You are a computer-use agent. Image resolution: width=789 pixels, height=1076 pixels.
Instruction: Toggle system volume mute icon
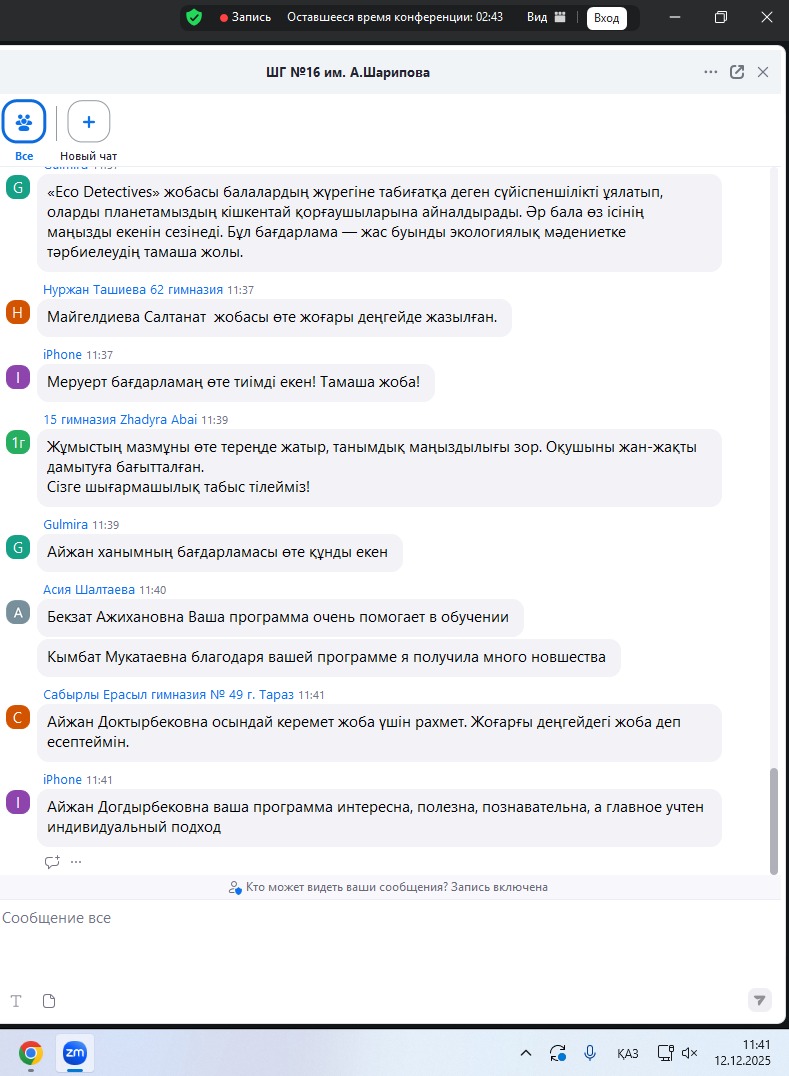click(689, 1053)
